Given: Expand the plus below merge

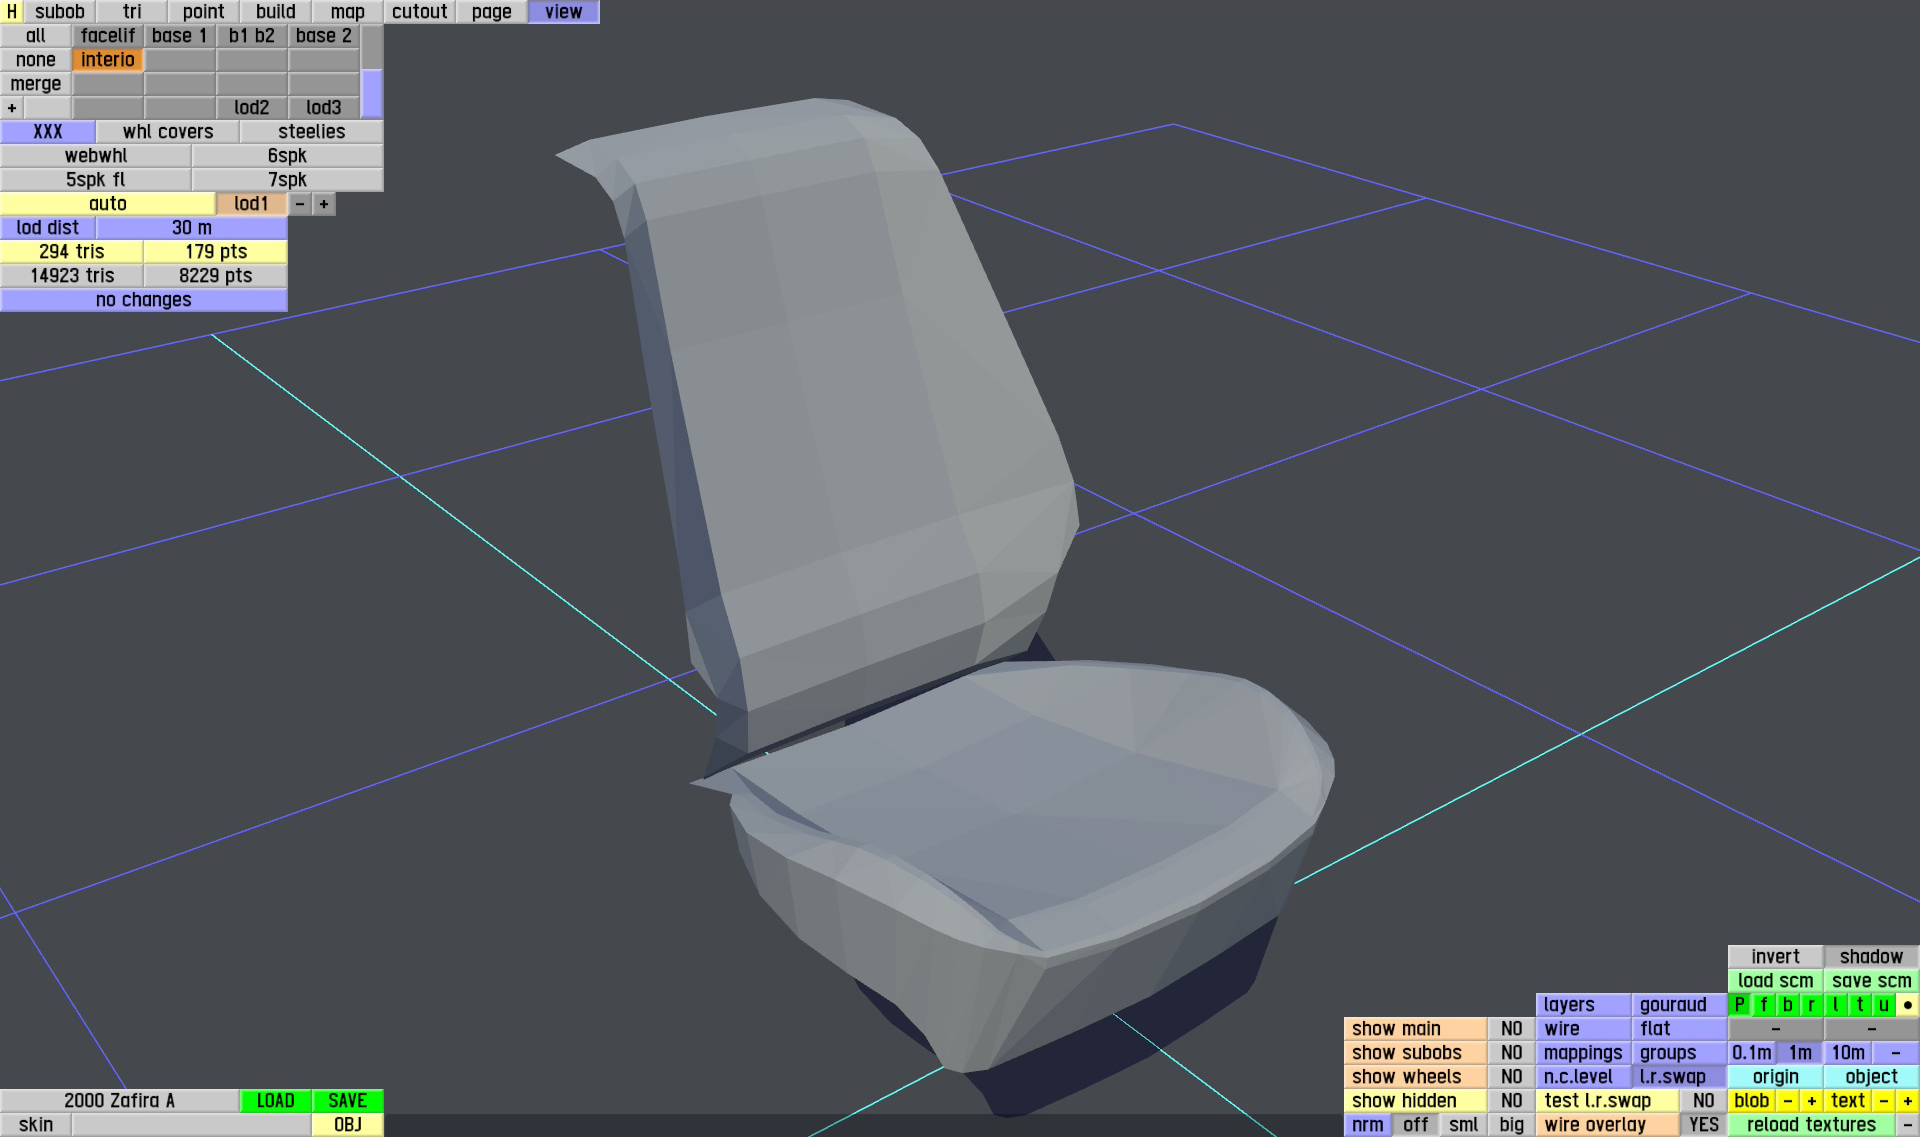Looking at the screenshot, I should point(12,108).
